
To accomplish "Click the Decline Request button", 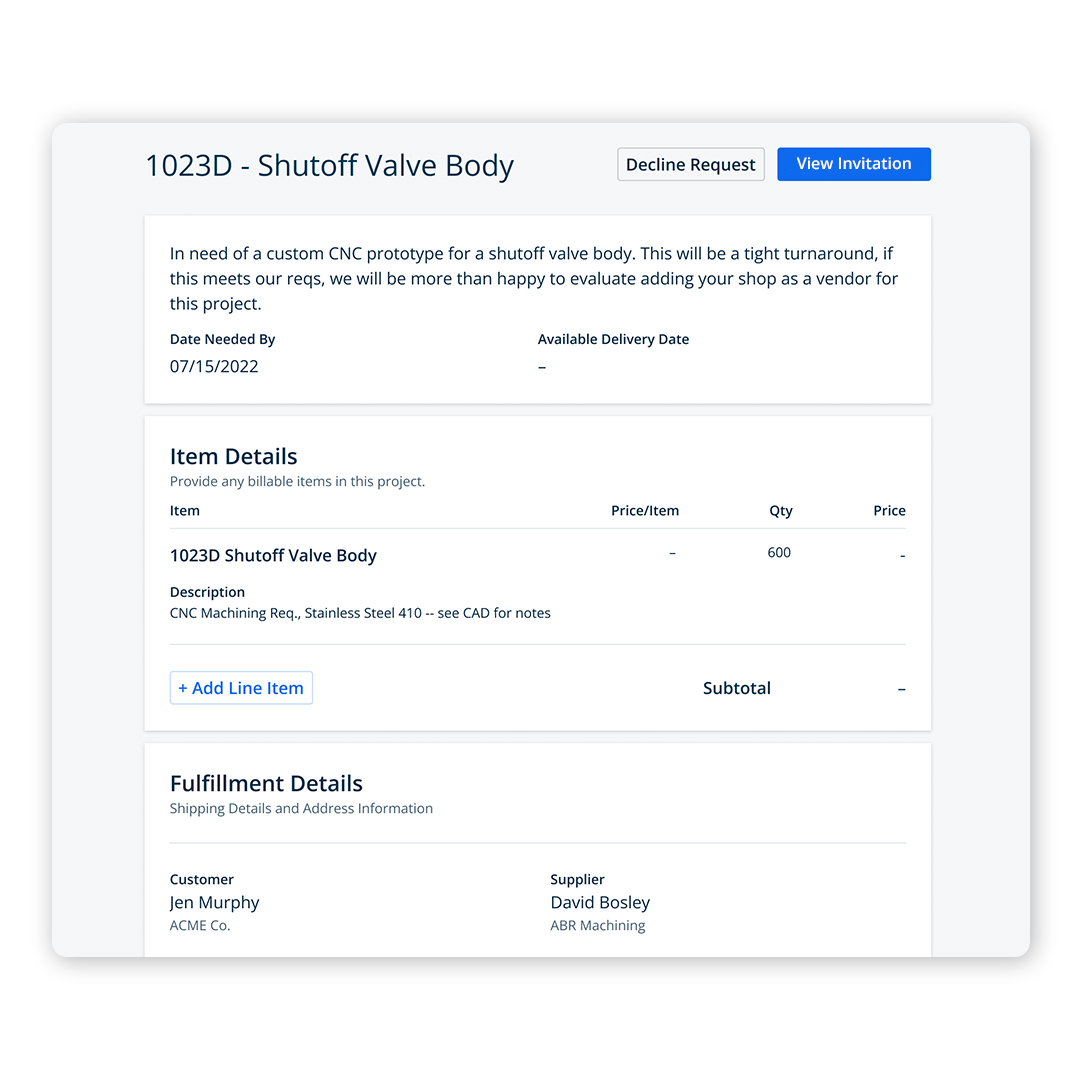I will 690,165.
